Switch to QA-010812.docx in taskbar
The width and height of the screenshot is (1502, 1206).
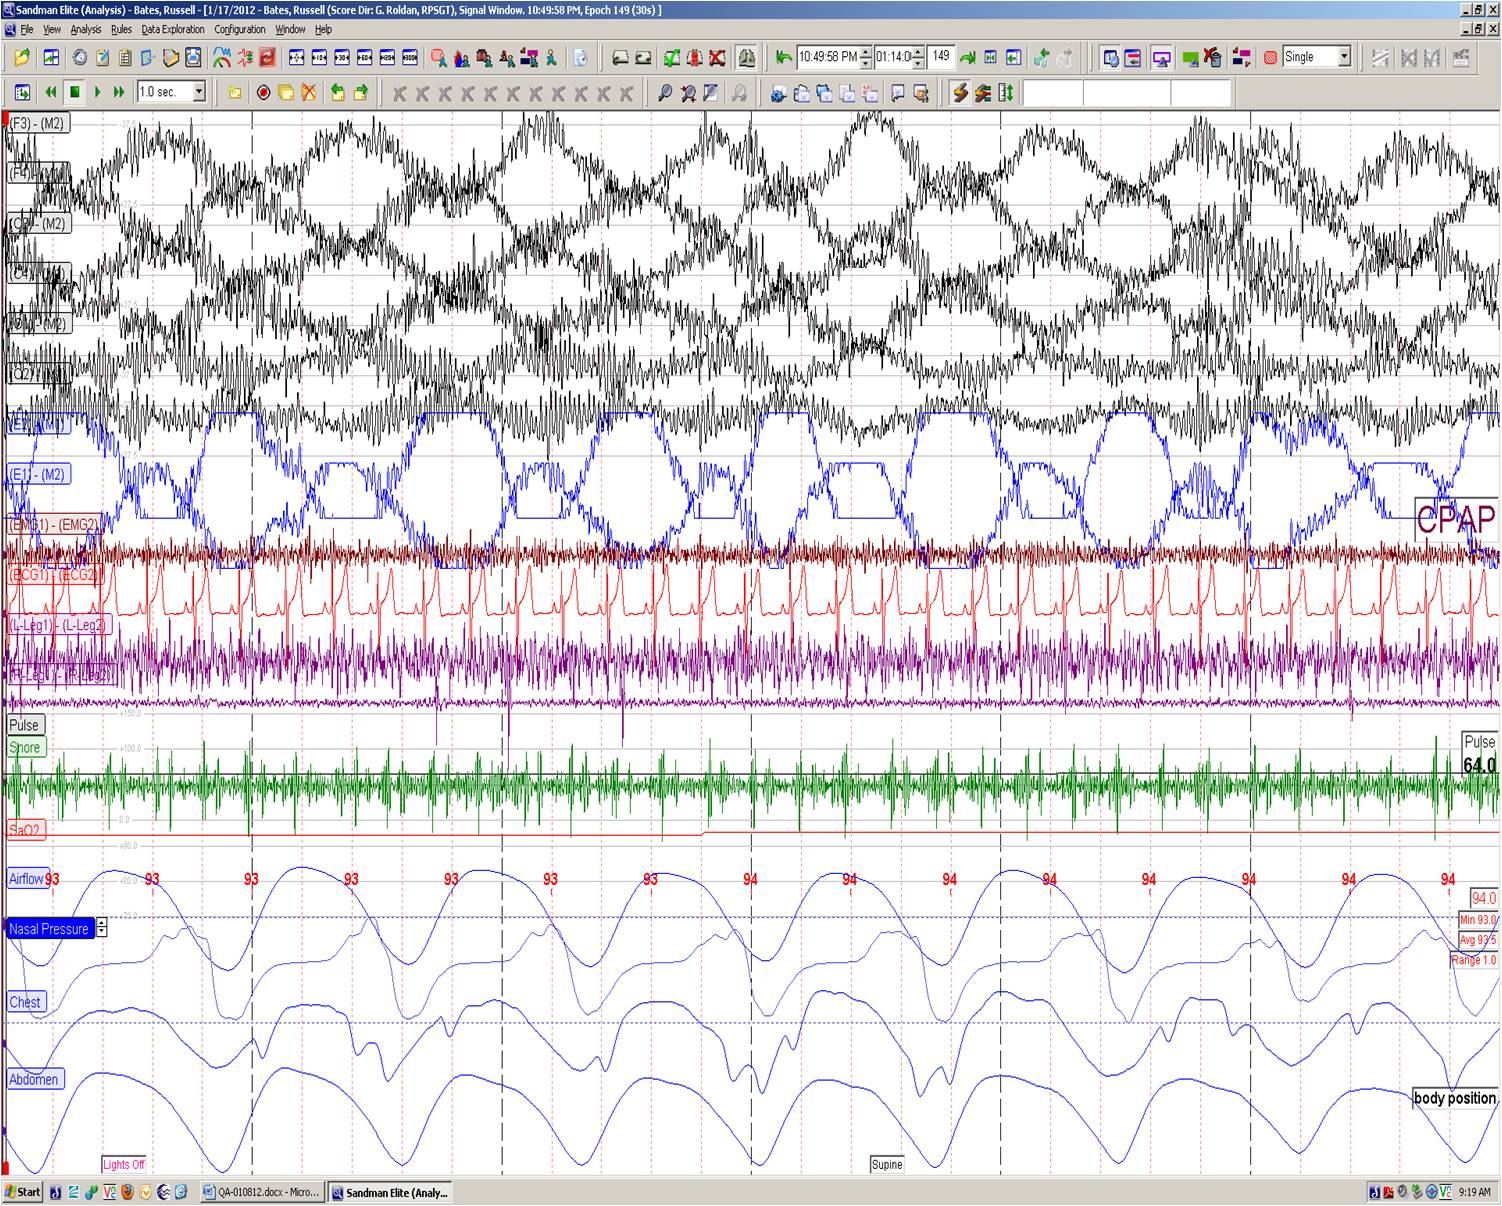pos(261,1192)
